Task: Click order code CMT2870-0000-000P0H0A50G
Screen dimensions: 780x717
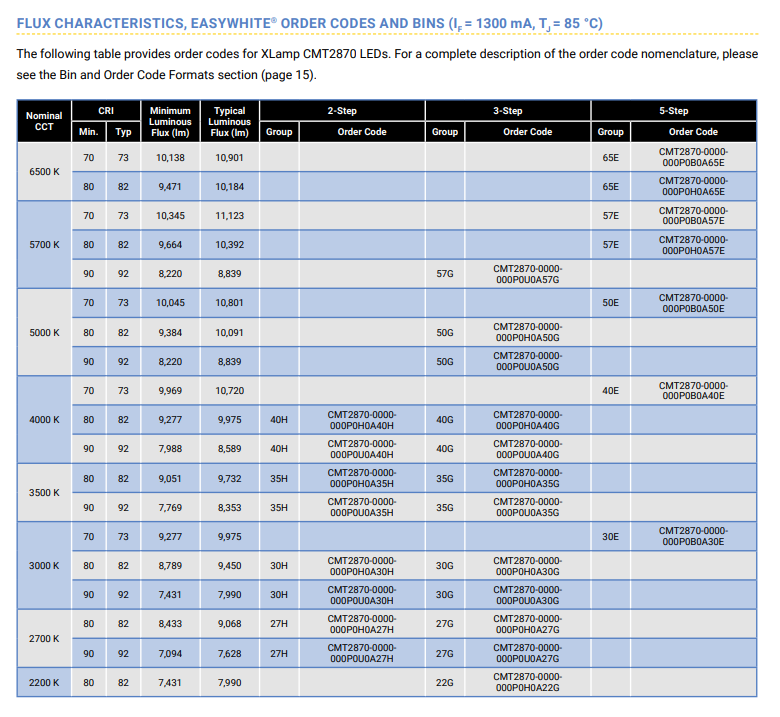Action: (527, 332)
